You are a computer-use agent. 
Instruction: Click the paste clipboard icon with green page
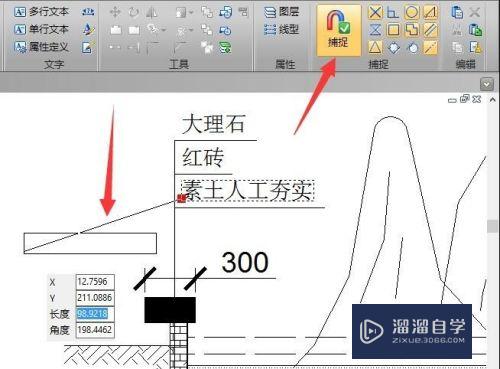[x=475, y=30]
